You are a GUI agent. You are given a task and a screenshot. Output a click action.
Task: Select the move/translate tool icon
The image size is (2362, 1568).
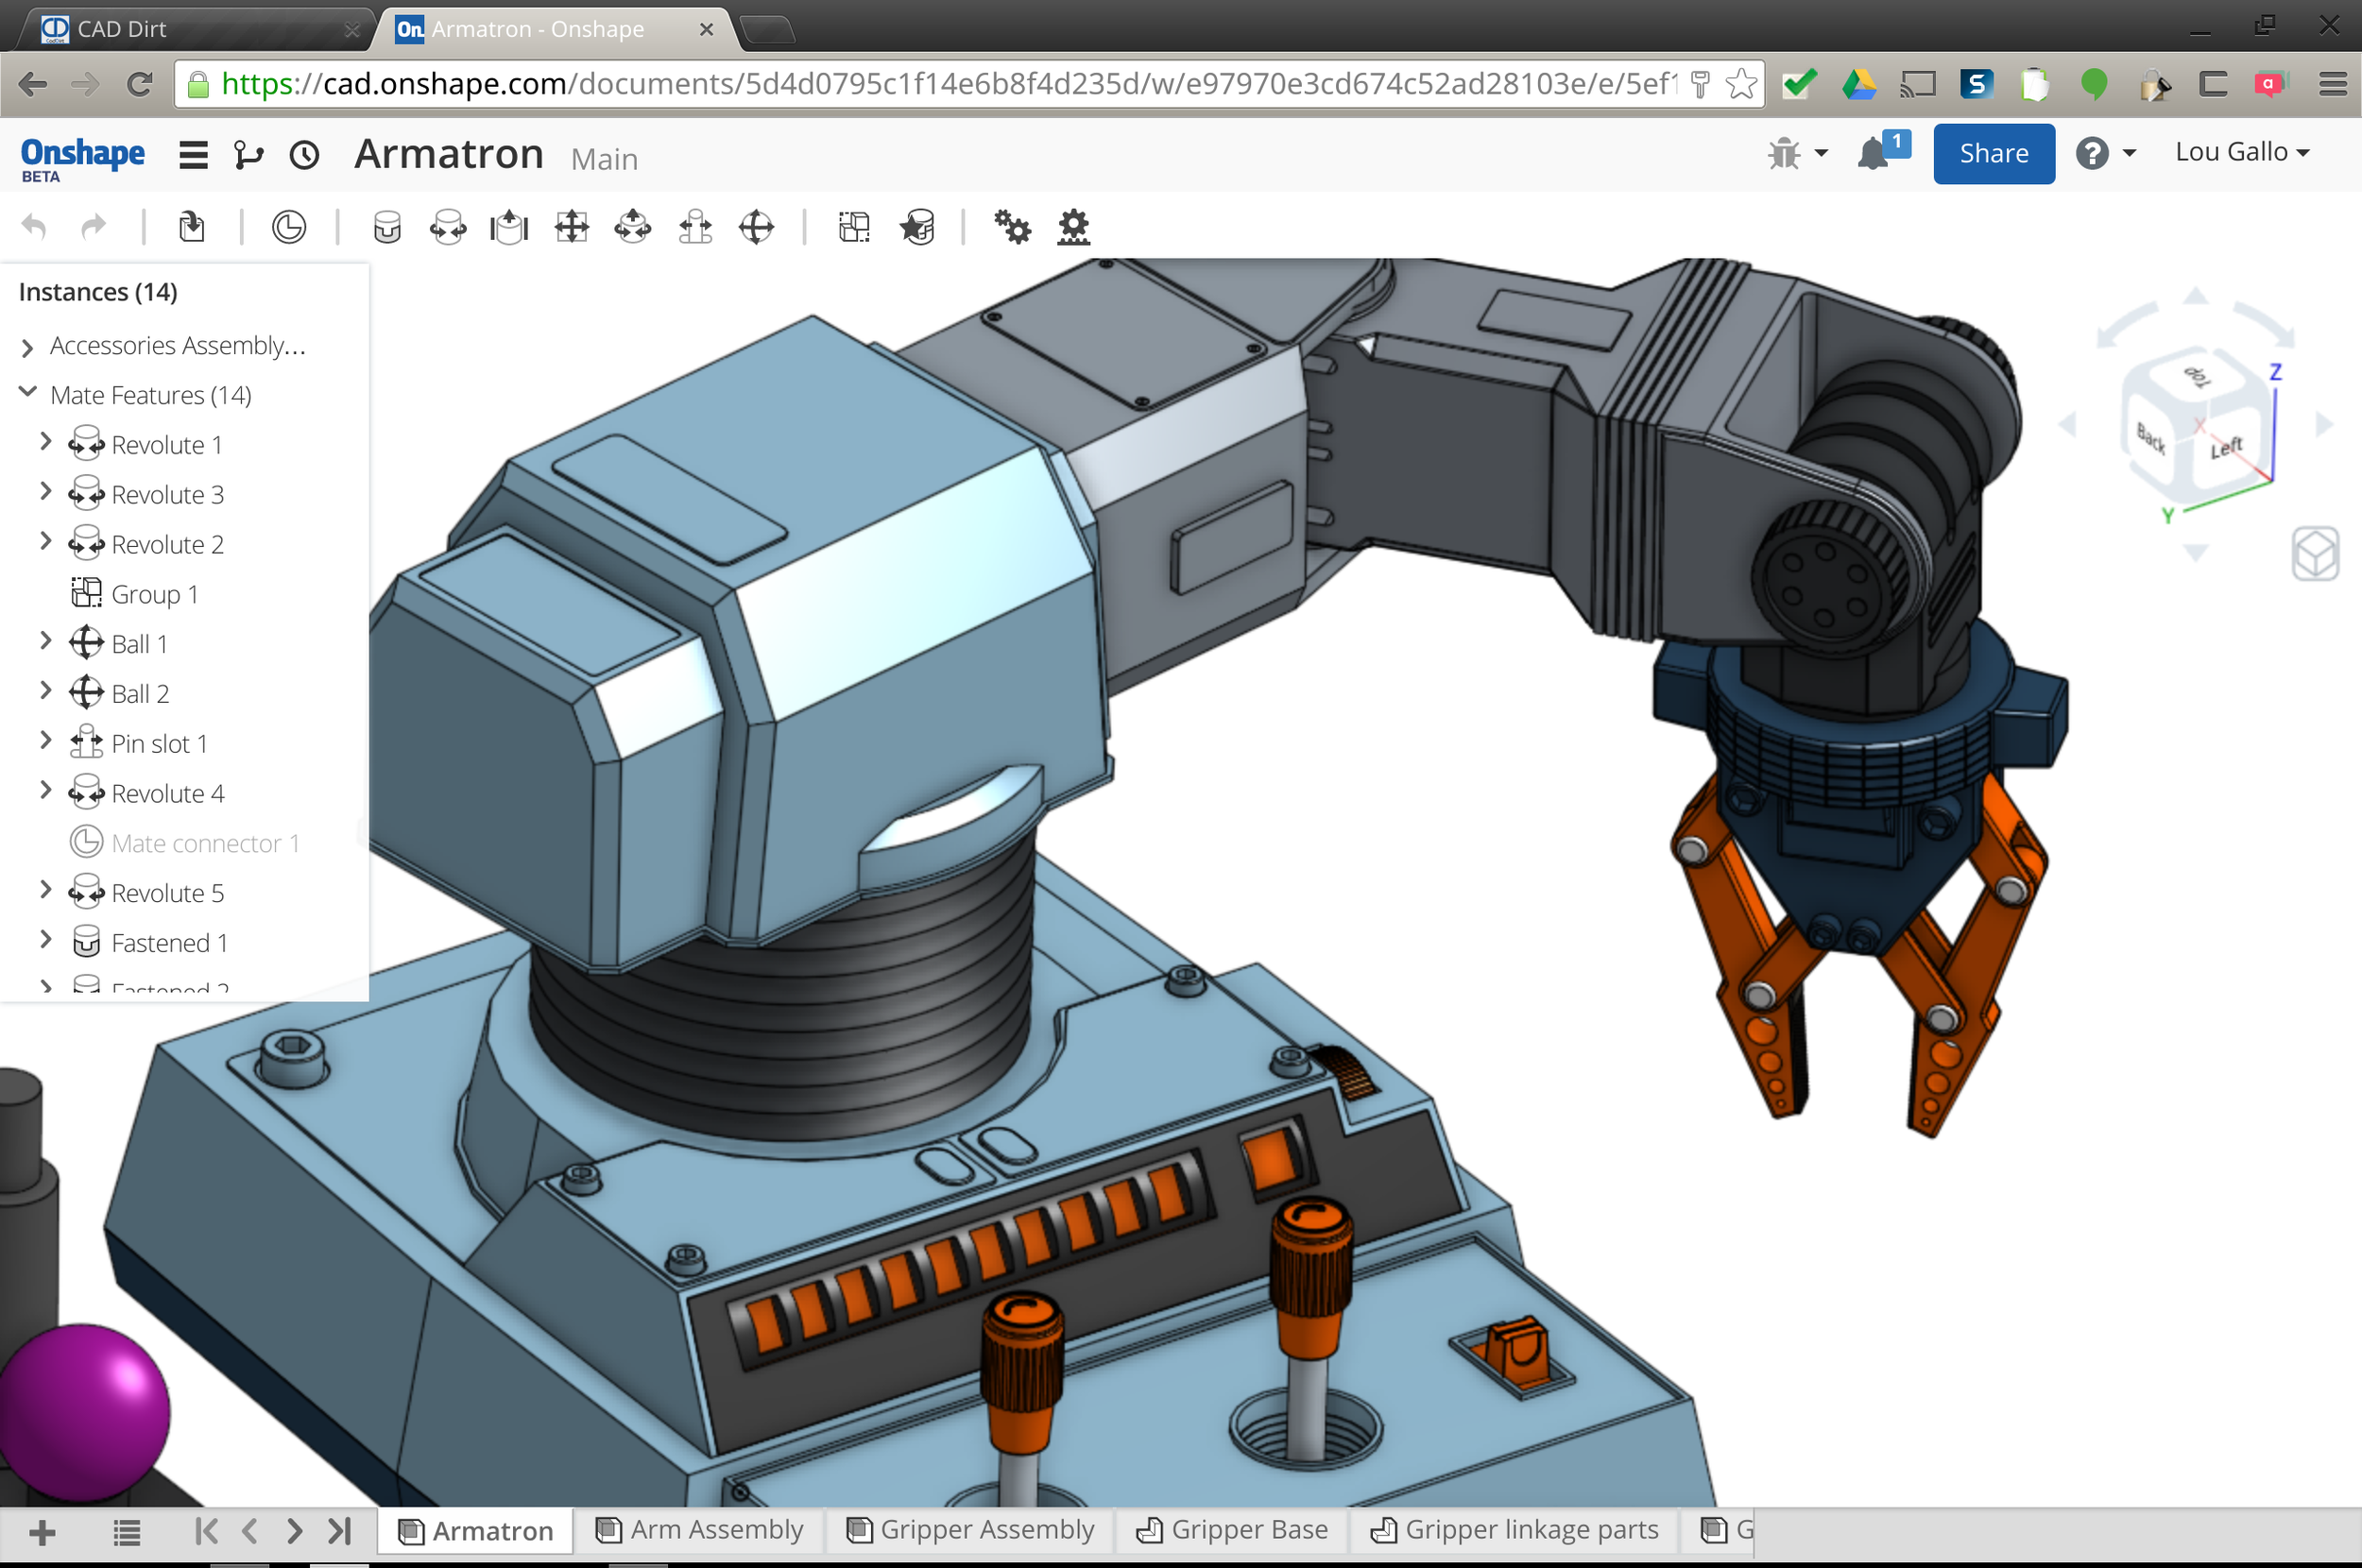click(571, 228)
